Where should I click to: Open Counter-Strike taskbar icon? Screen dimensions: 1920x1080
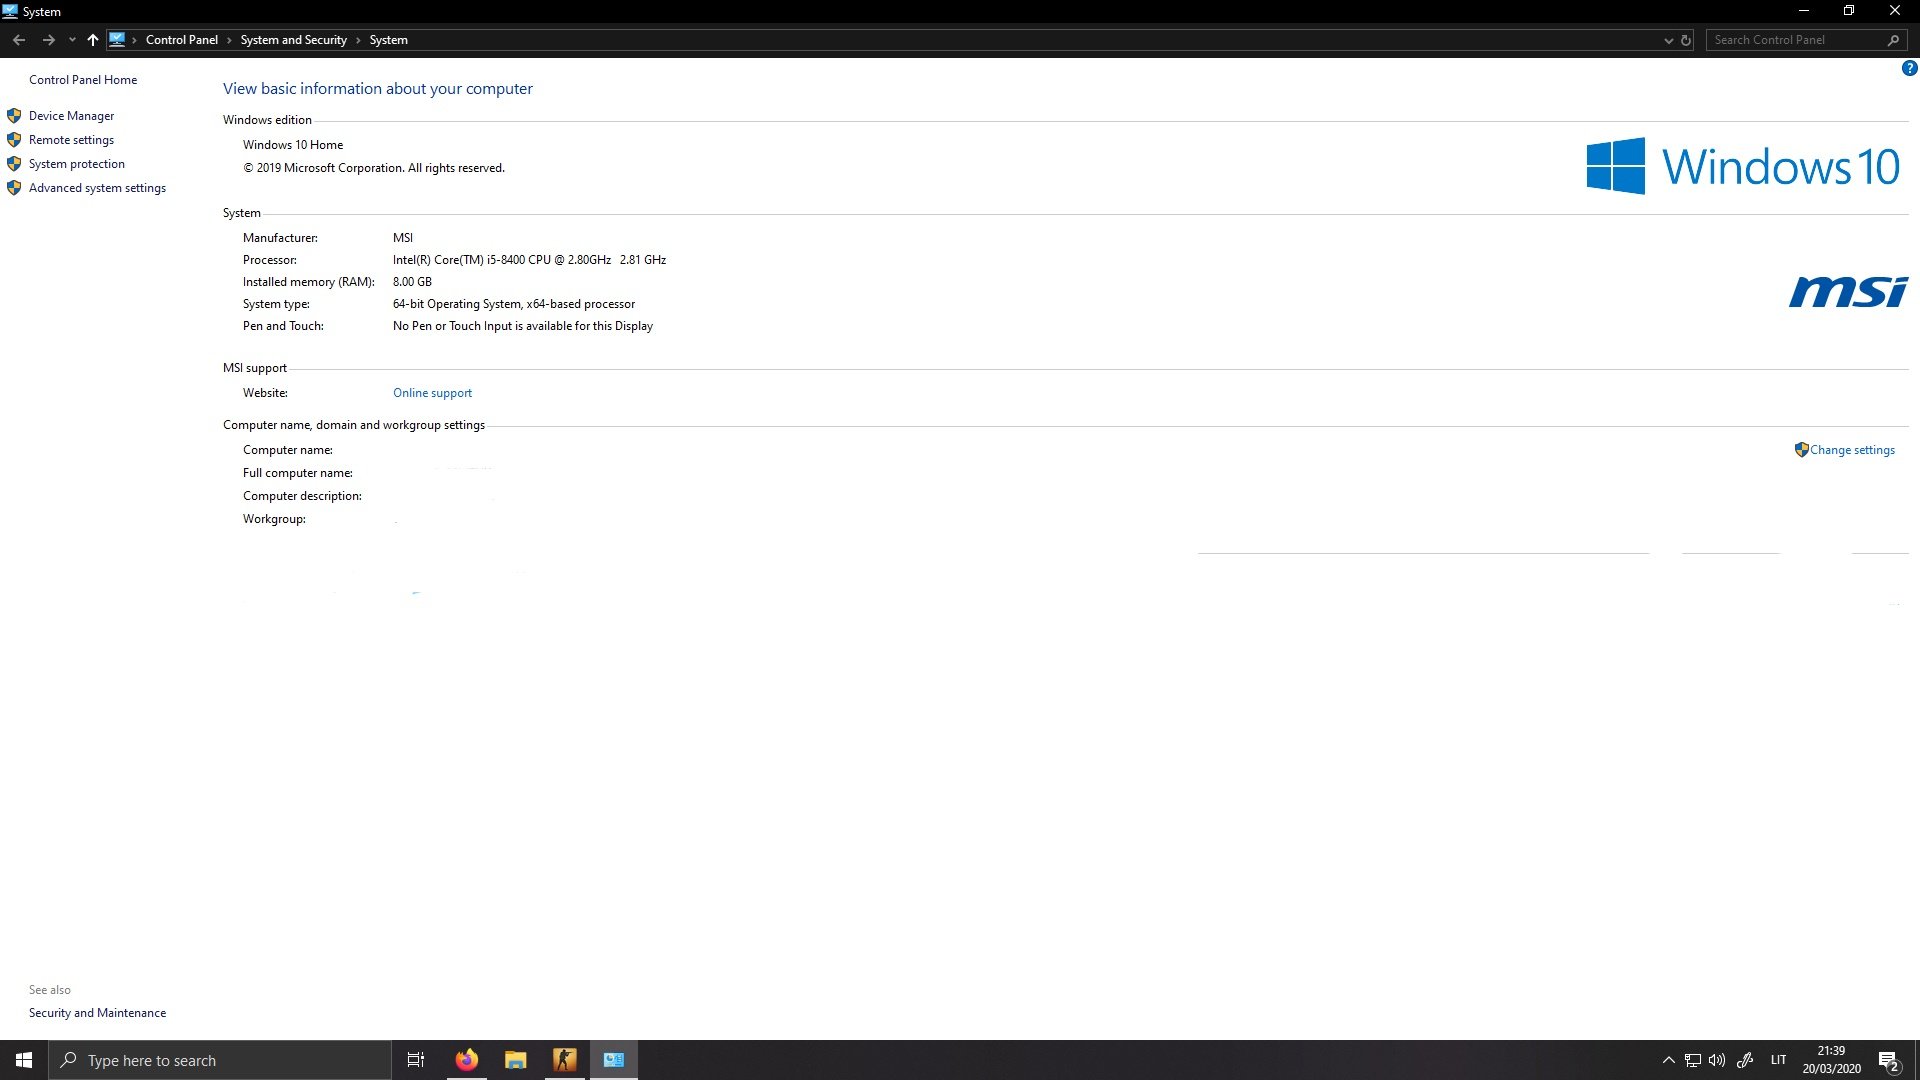(565, 1060)
